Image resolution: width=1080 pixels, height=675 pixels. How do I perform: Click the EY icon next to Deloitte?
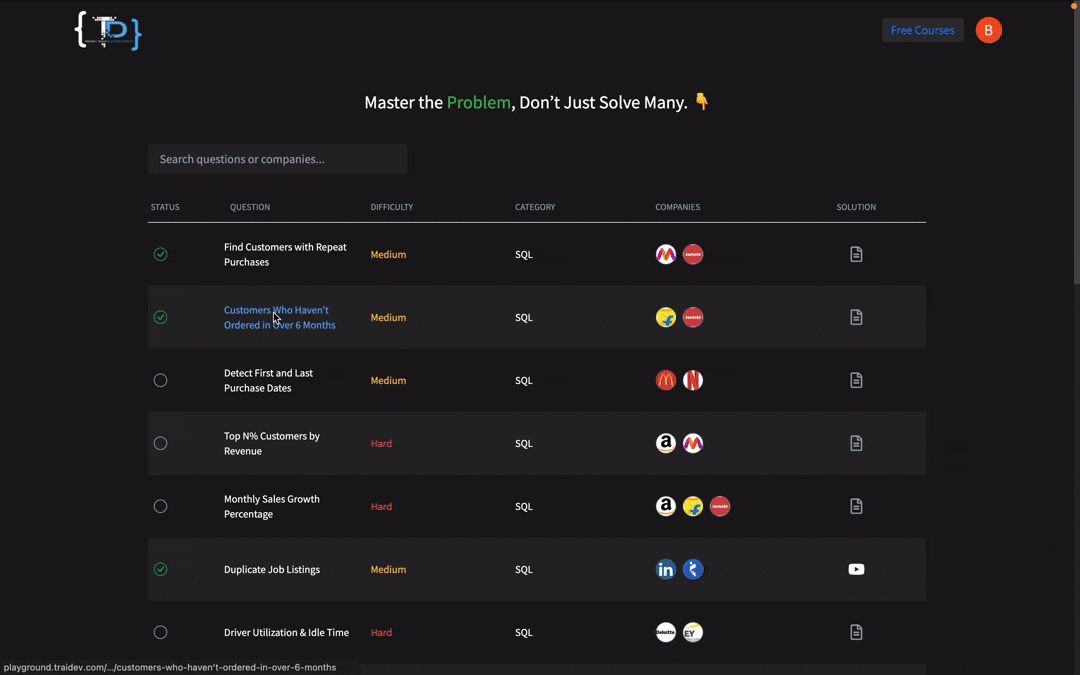click(693, 632)
